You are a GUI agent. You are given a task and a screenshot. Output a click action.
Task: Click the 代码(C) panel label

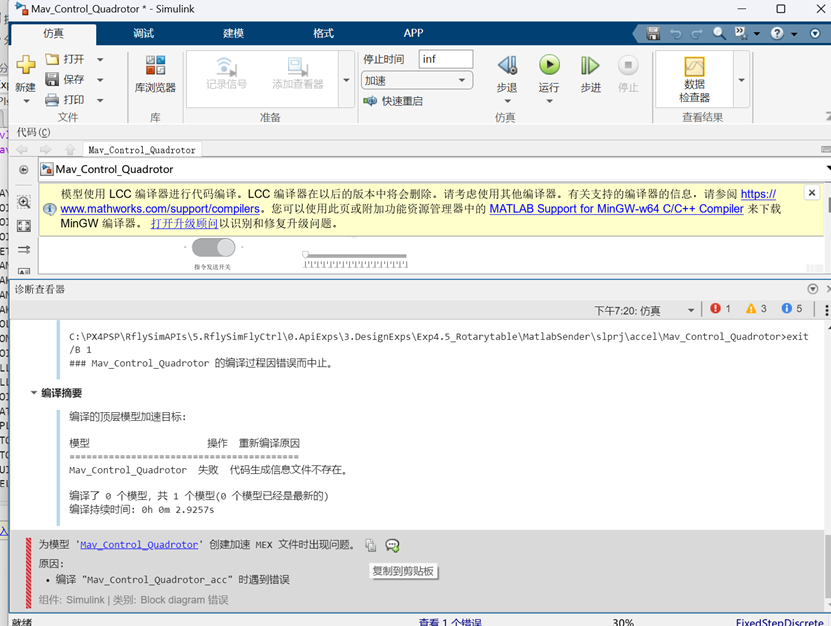33,132
